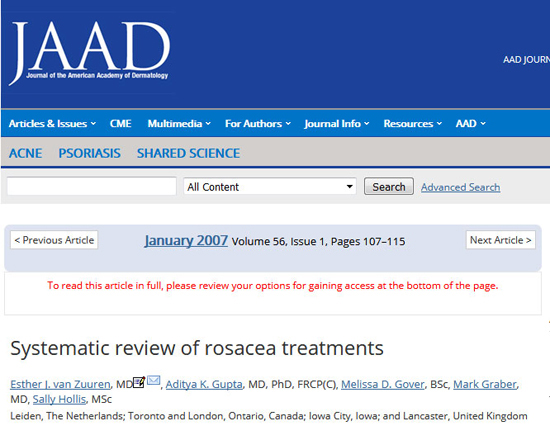This screenshot has width=550, height=440.
Task: Expand the Resources menu
Action: 412,124
